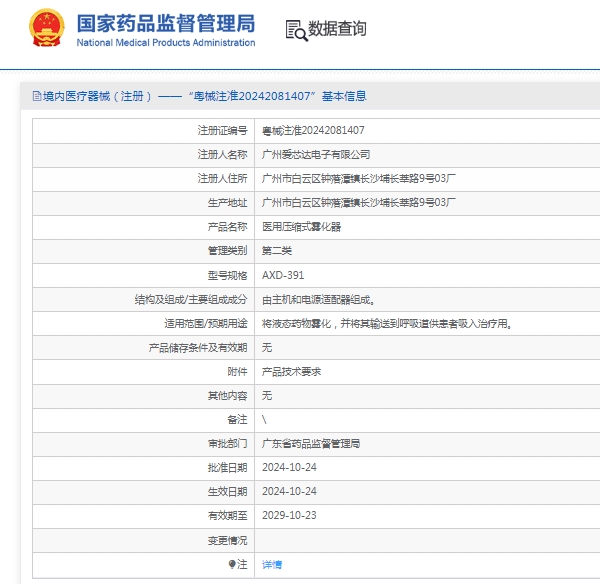Click the bullet icon beside 注

click(x=232, y=564)
